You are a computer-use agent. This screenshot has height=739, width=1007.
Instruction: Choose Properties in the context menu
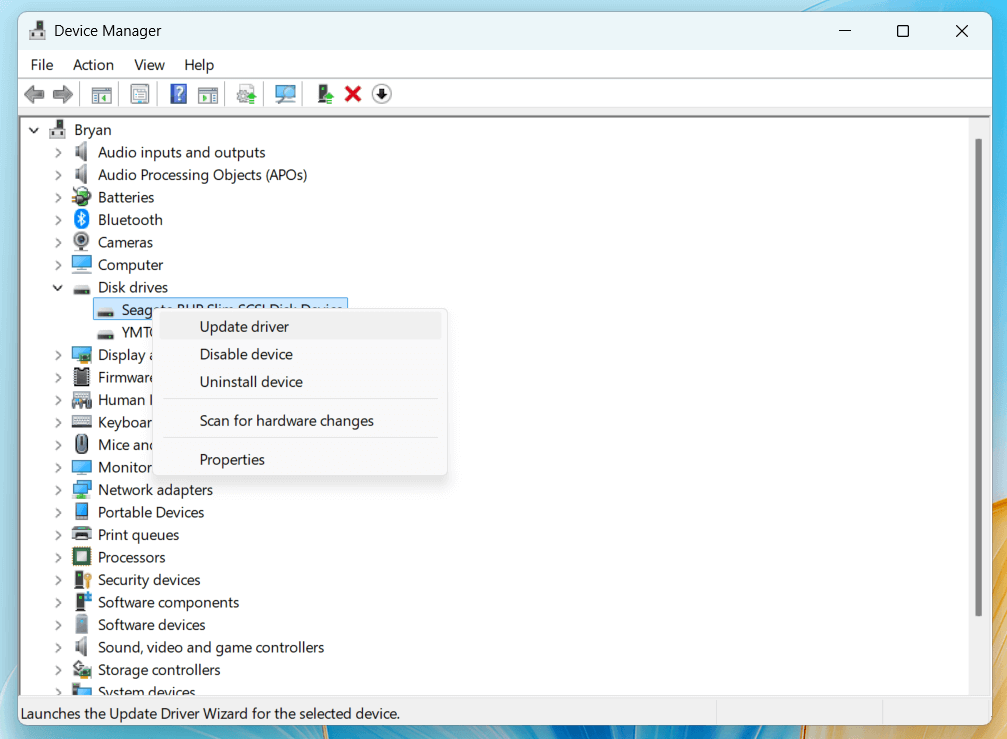(x=232, y=459)
